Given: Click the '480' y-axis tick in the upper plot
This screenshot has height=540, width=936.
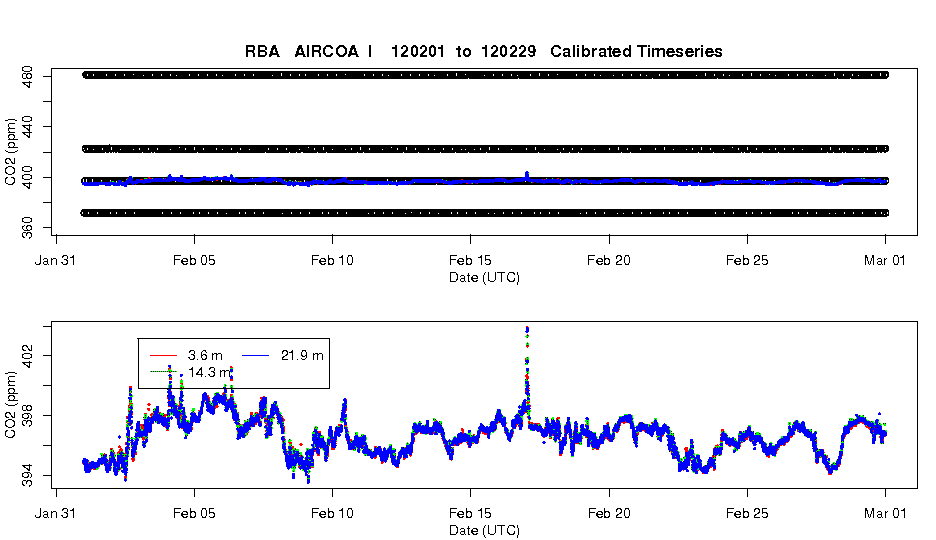Looking at the screenshot, I should coord(27,76).
